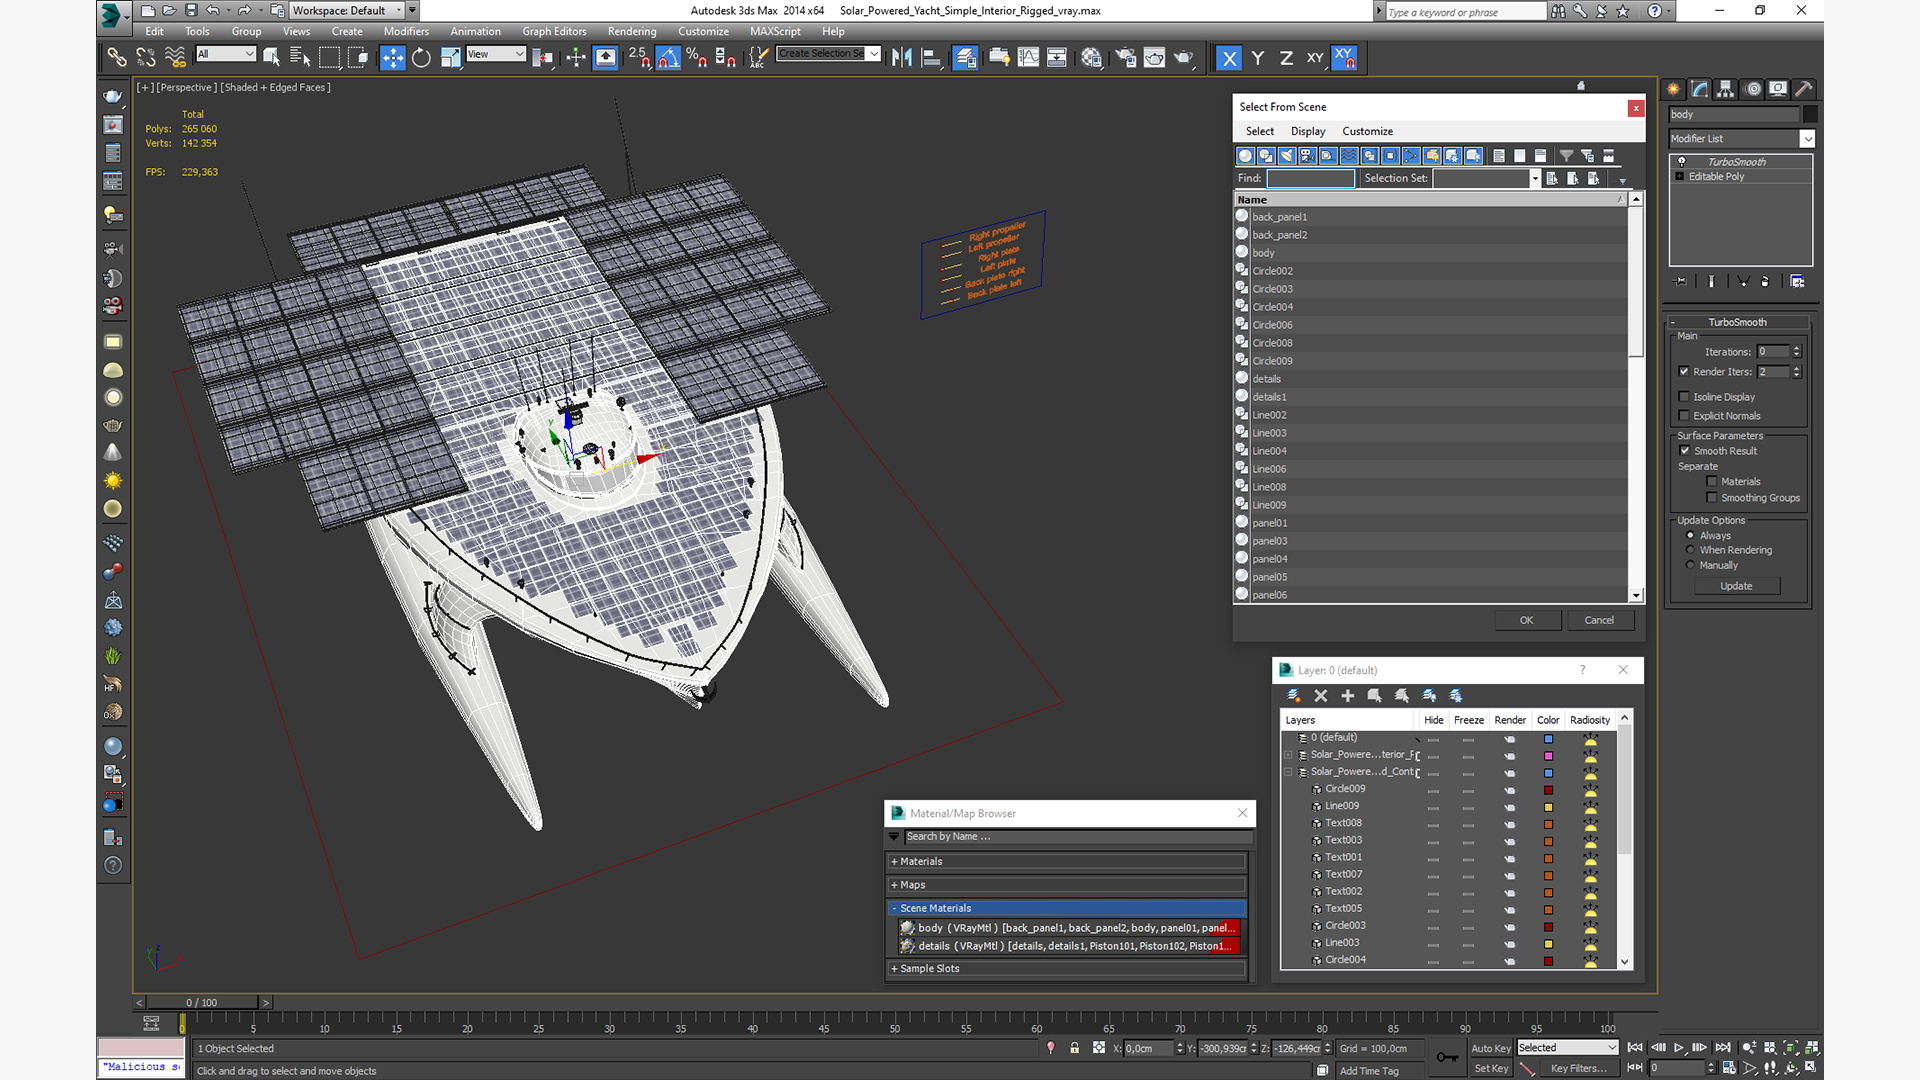Open the Rendering menu
This screenshot has height=1080, width=1920.
[x=632, y=31]
